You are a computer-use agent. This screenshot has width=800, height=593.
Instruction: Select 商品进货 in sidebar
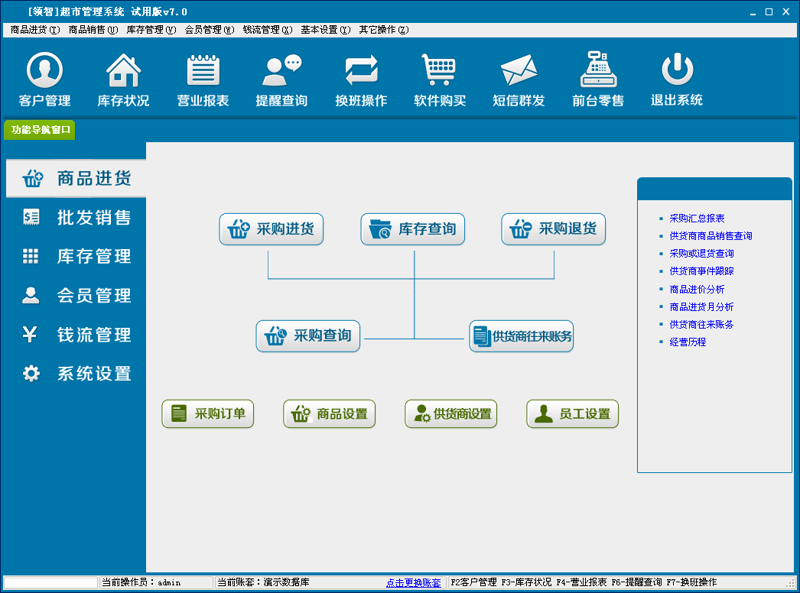(x=76, y=178)
